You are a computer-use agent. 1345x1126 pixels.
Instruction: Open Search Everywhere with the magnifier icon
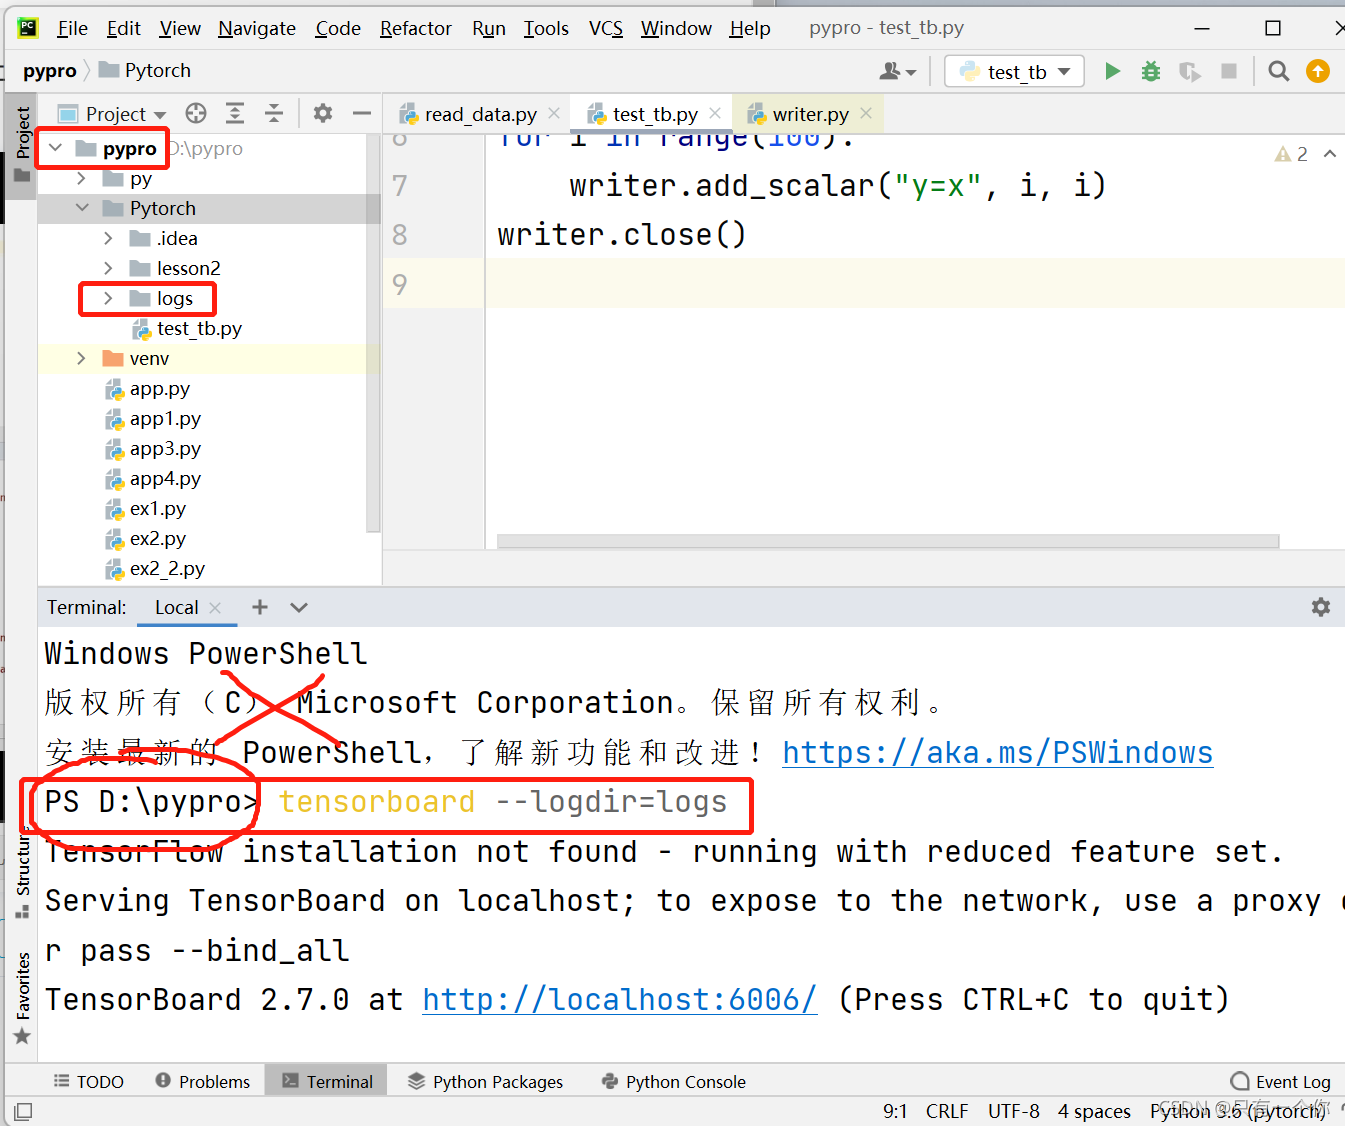pyautogui.click(x=1279, y=71)
